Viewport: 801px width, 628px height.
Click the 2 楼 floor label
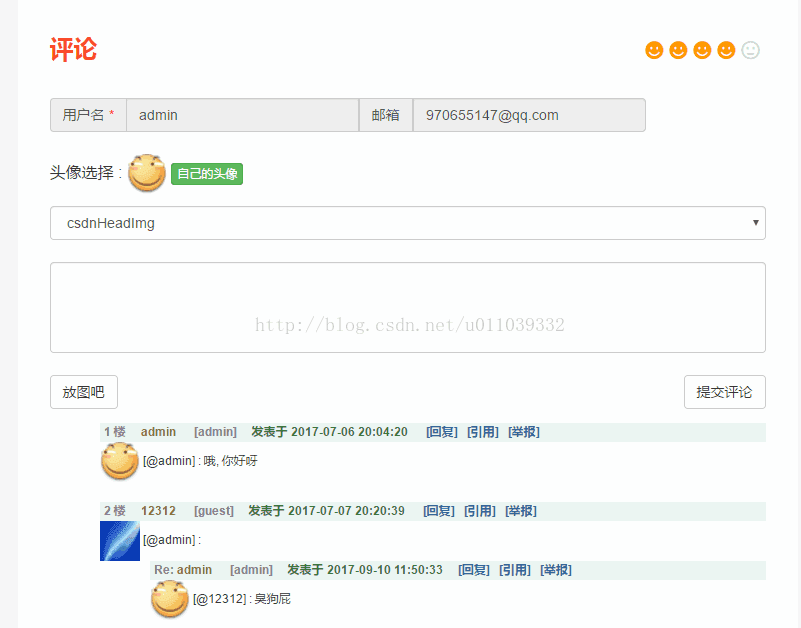[115, 511]
